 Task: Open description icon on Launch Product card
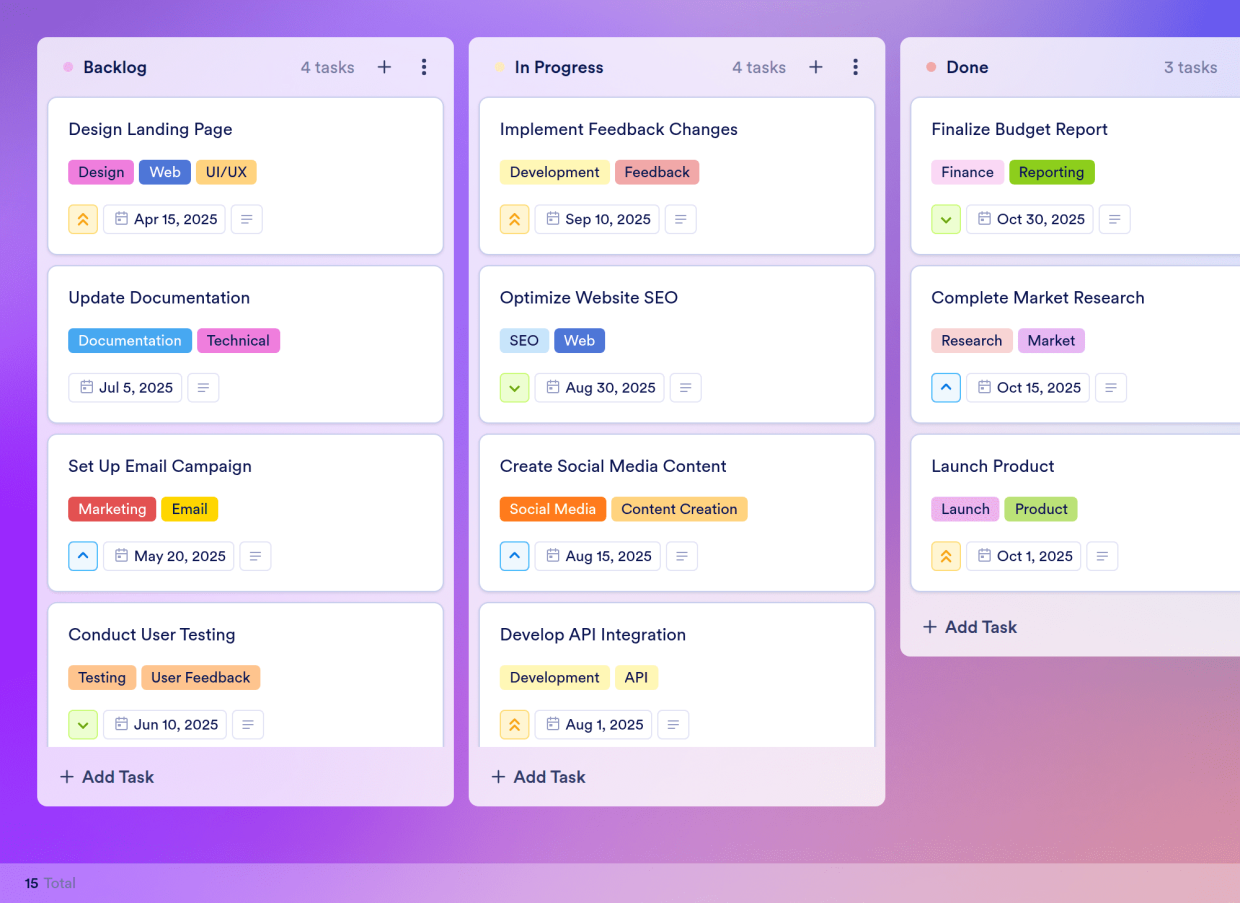click(1102, 556)
